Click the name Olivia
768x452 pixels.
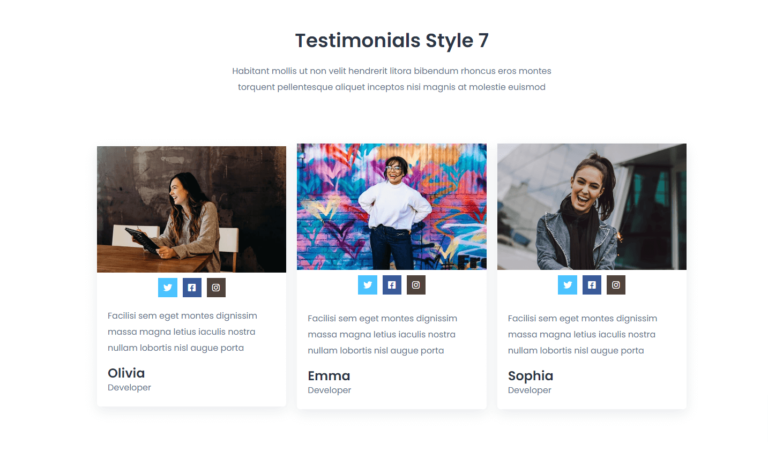126,373
